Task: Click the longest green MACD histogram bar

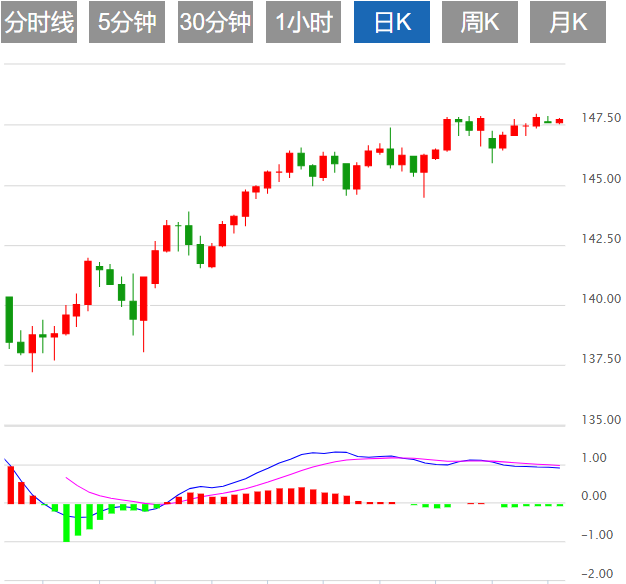Action: point(67,522)
